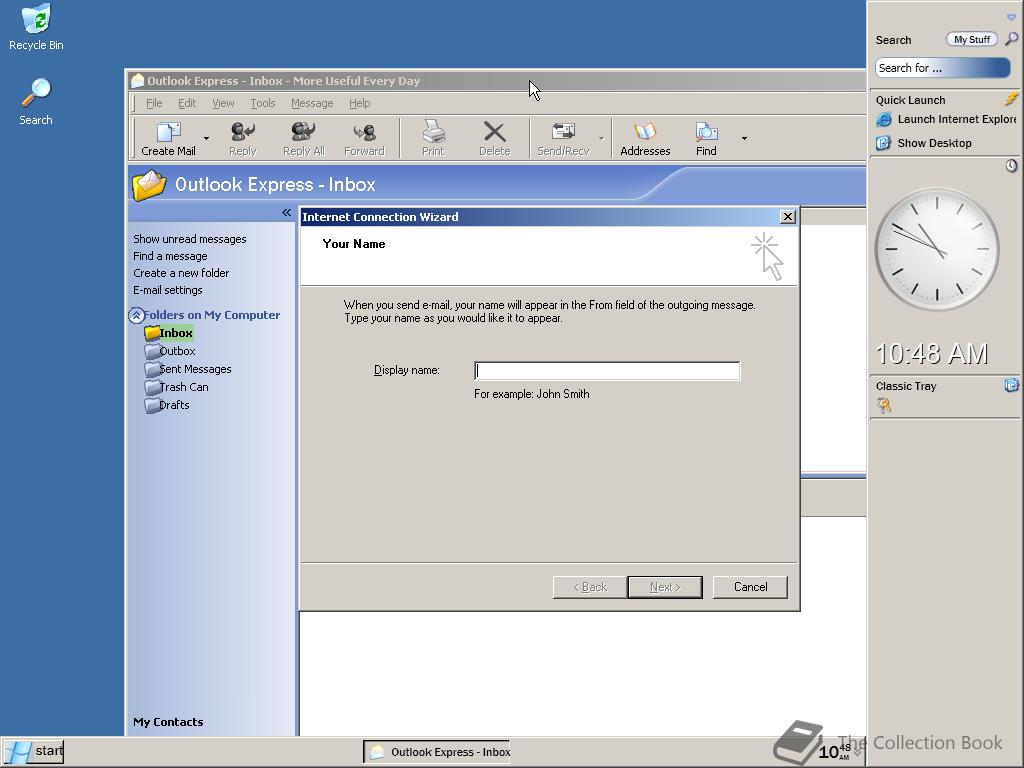Screen dimensions: 1024x768
Task: Collapse the left pane with the double chevron
Action: (286, 212)
